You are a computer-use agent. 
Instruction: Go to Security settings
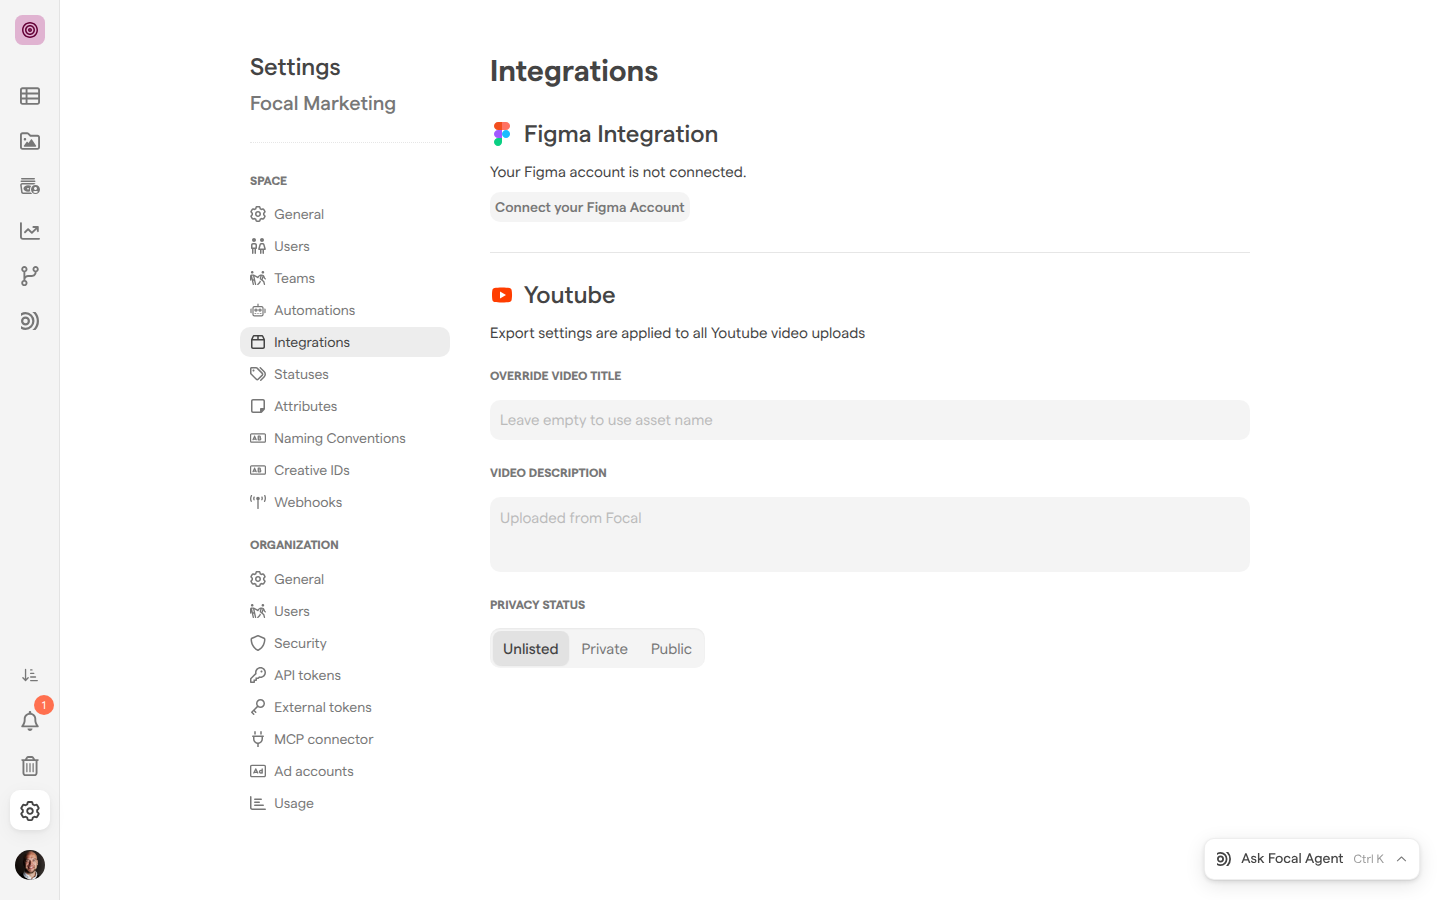(345, 643)
